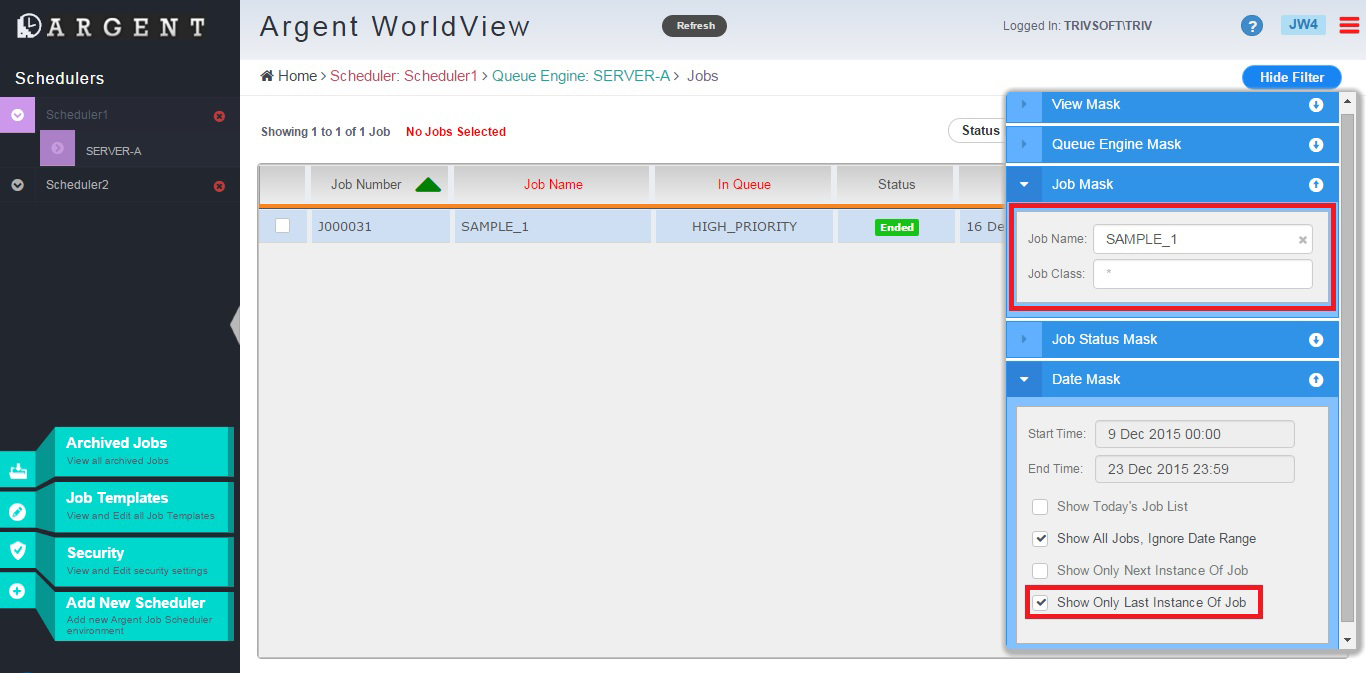The image size is (1366, 673).
Task: Click the Archived Jobs tray icon
Action: (x=17, y=471)
